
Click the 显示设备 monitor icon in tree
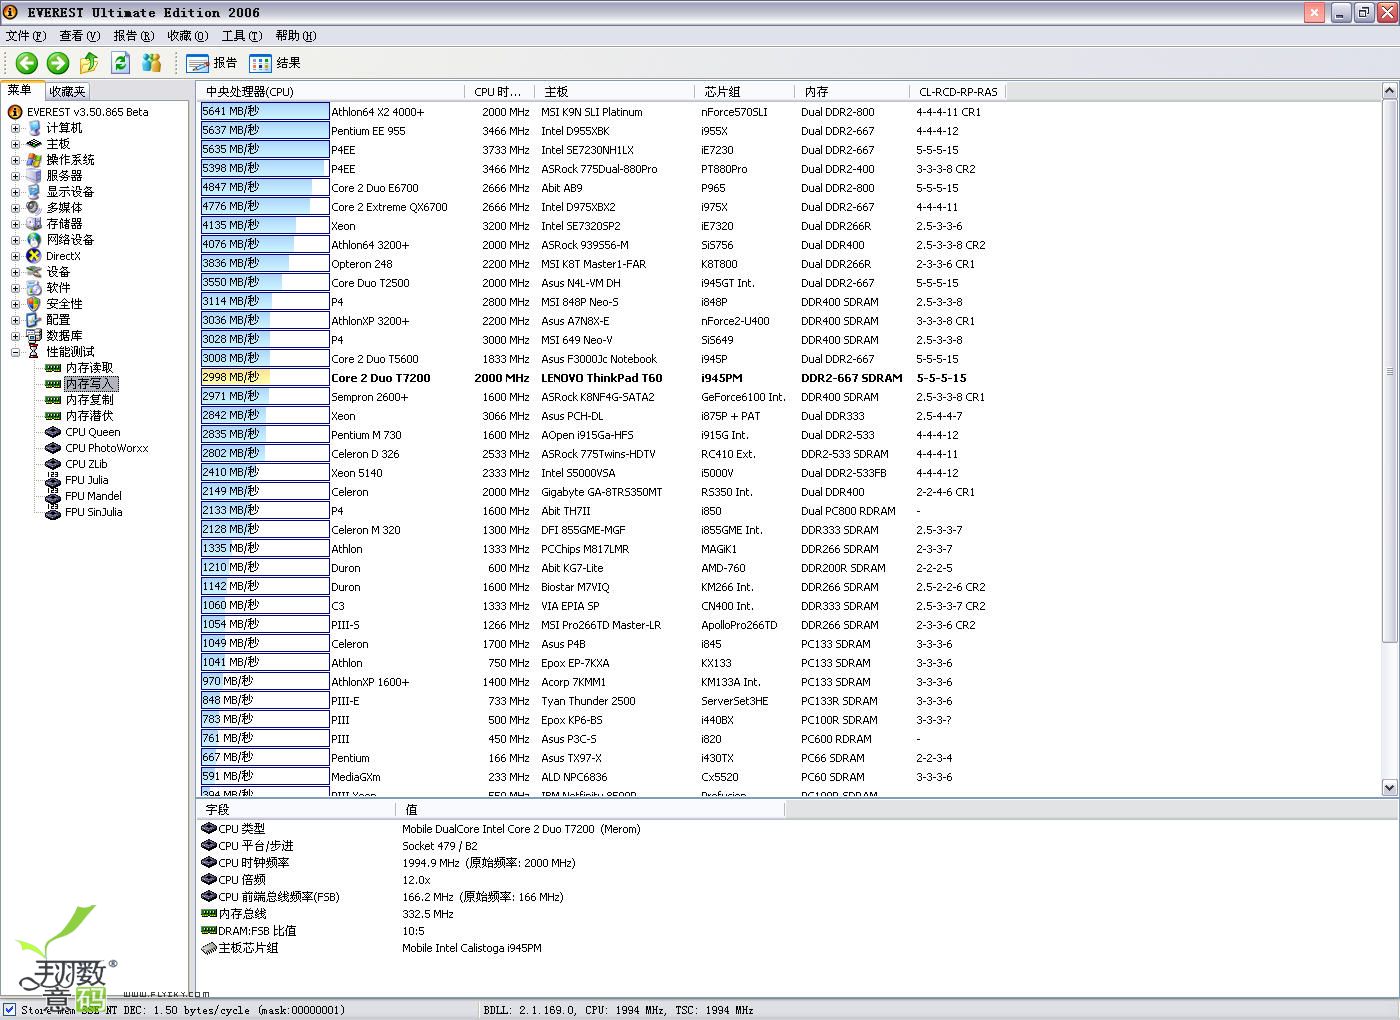click(x=34, y=192)
